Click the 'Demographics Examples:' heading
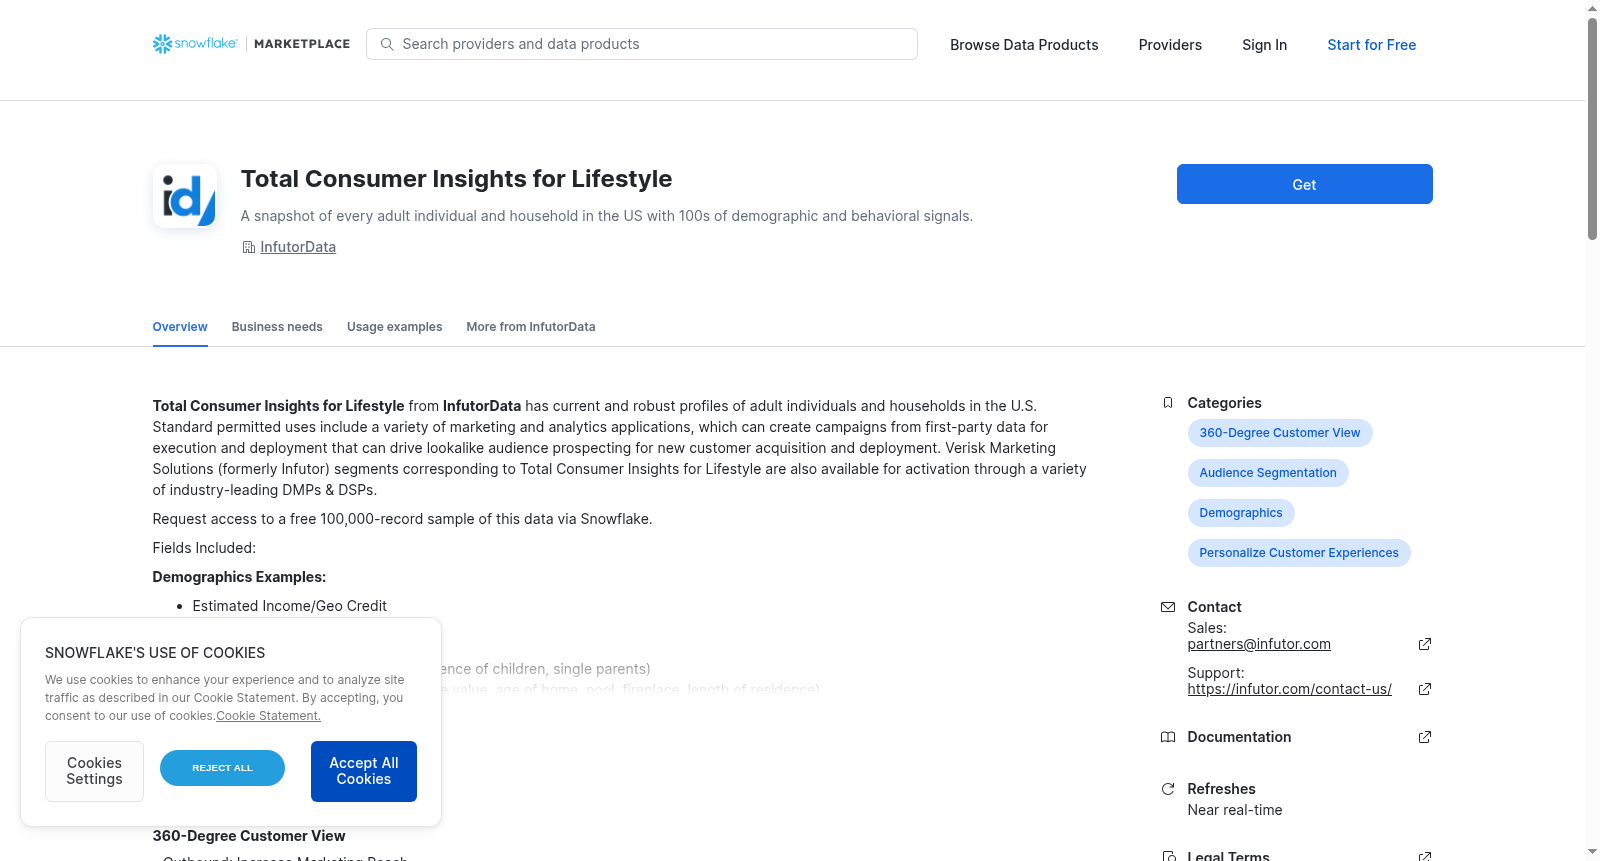This screenshot has width=1600, height=861. (239, 577)
